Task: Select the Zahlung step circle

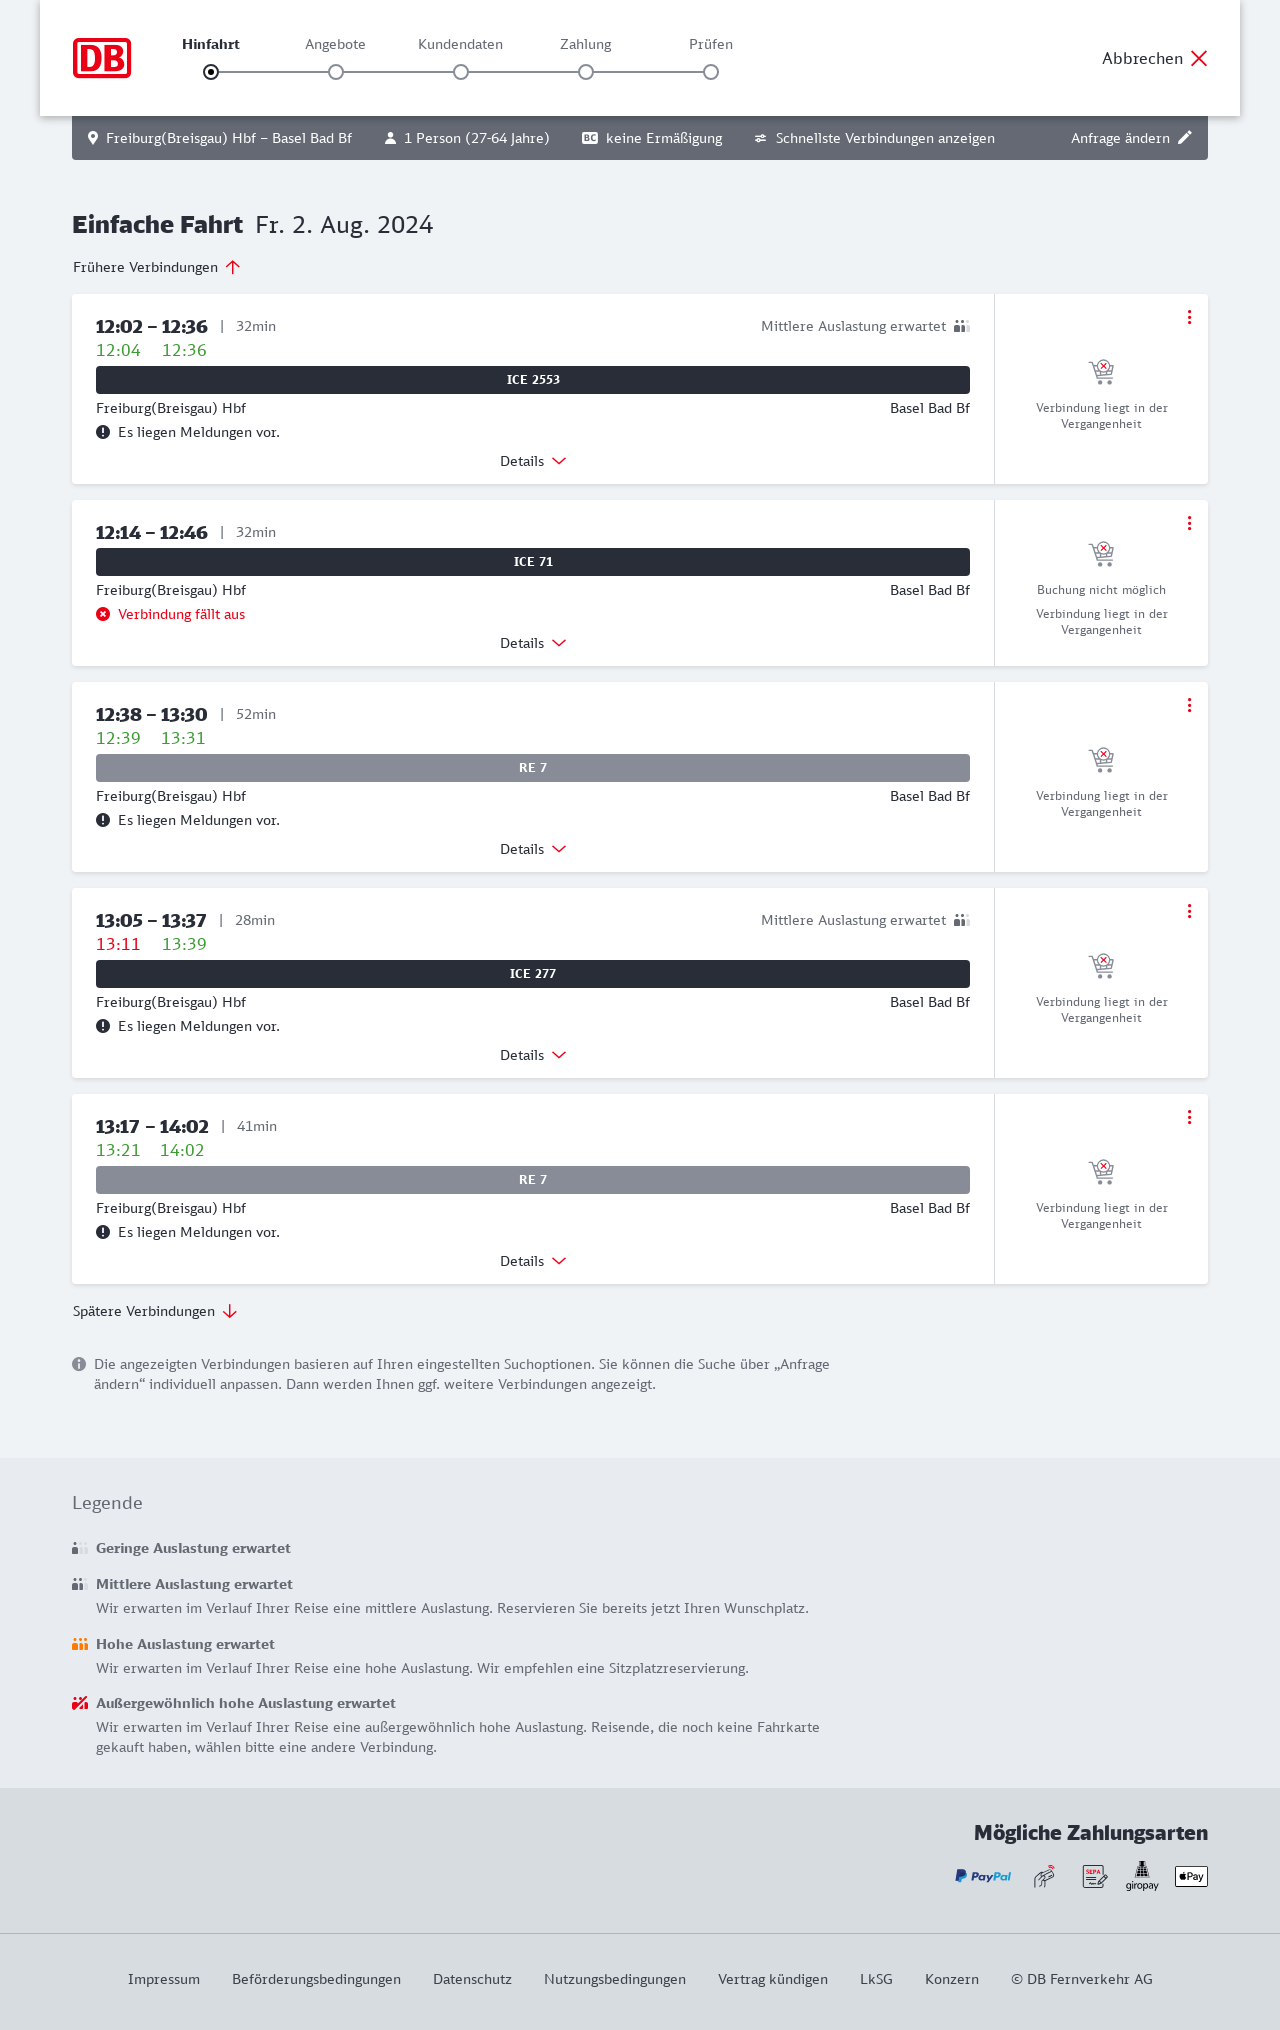Action: click(x=586, y=72)
